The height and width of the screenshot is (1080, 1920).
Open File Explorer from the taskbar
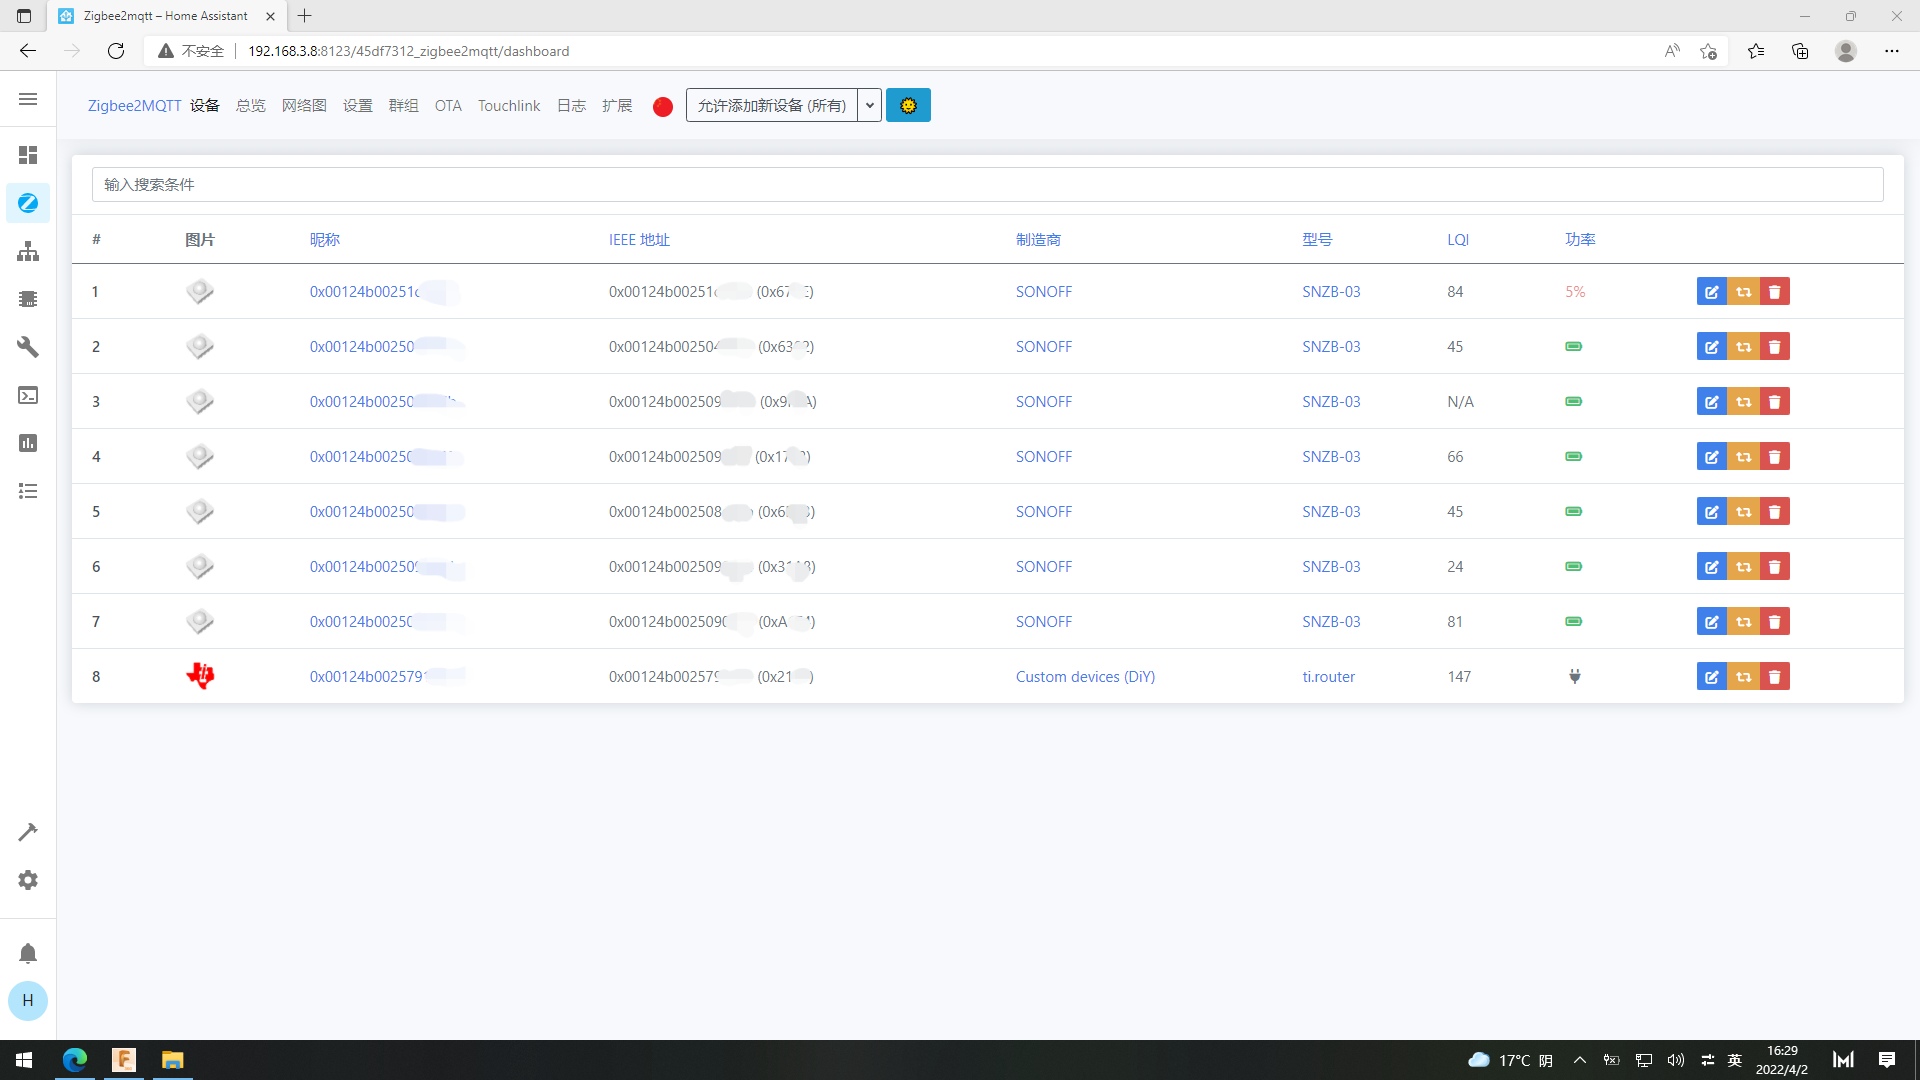(x=172, y=1060)
